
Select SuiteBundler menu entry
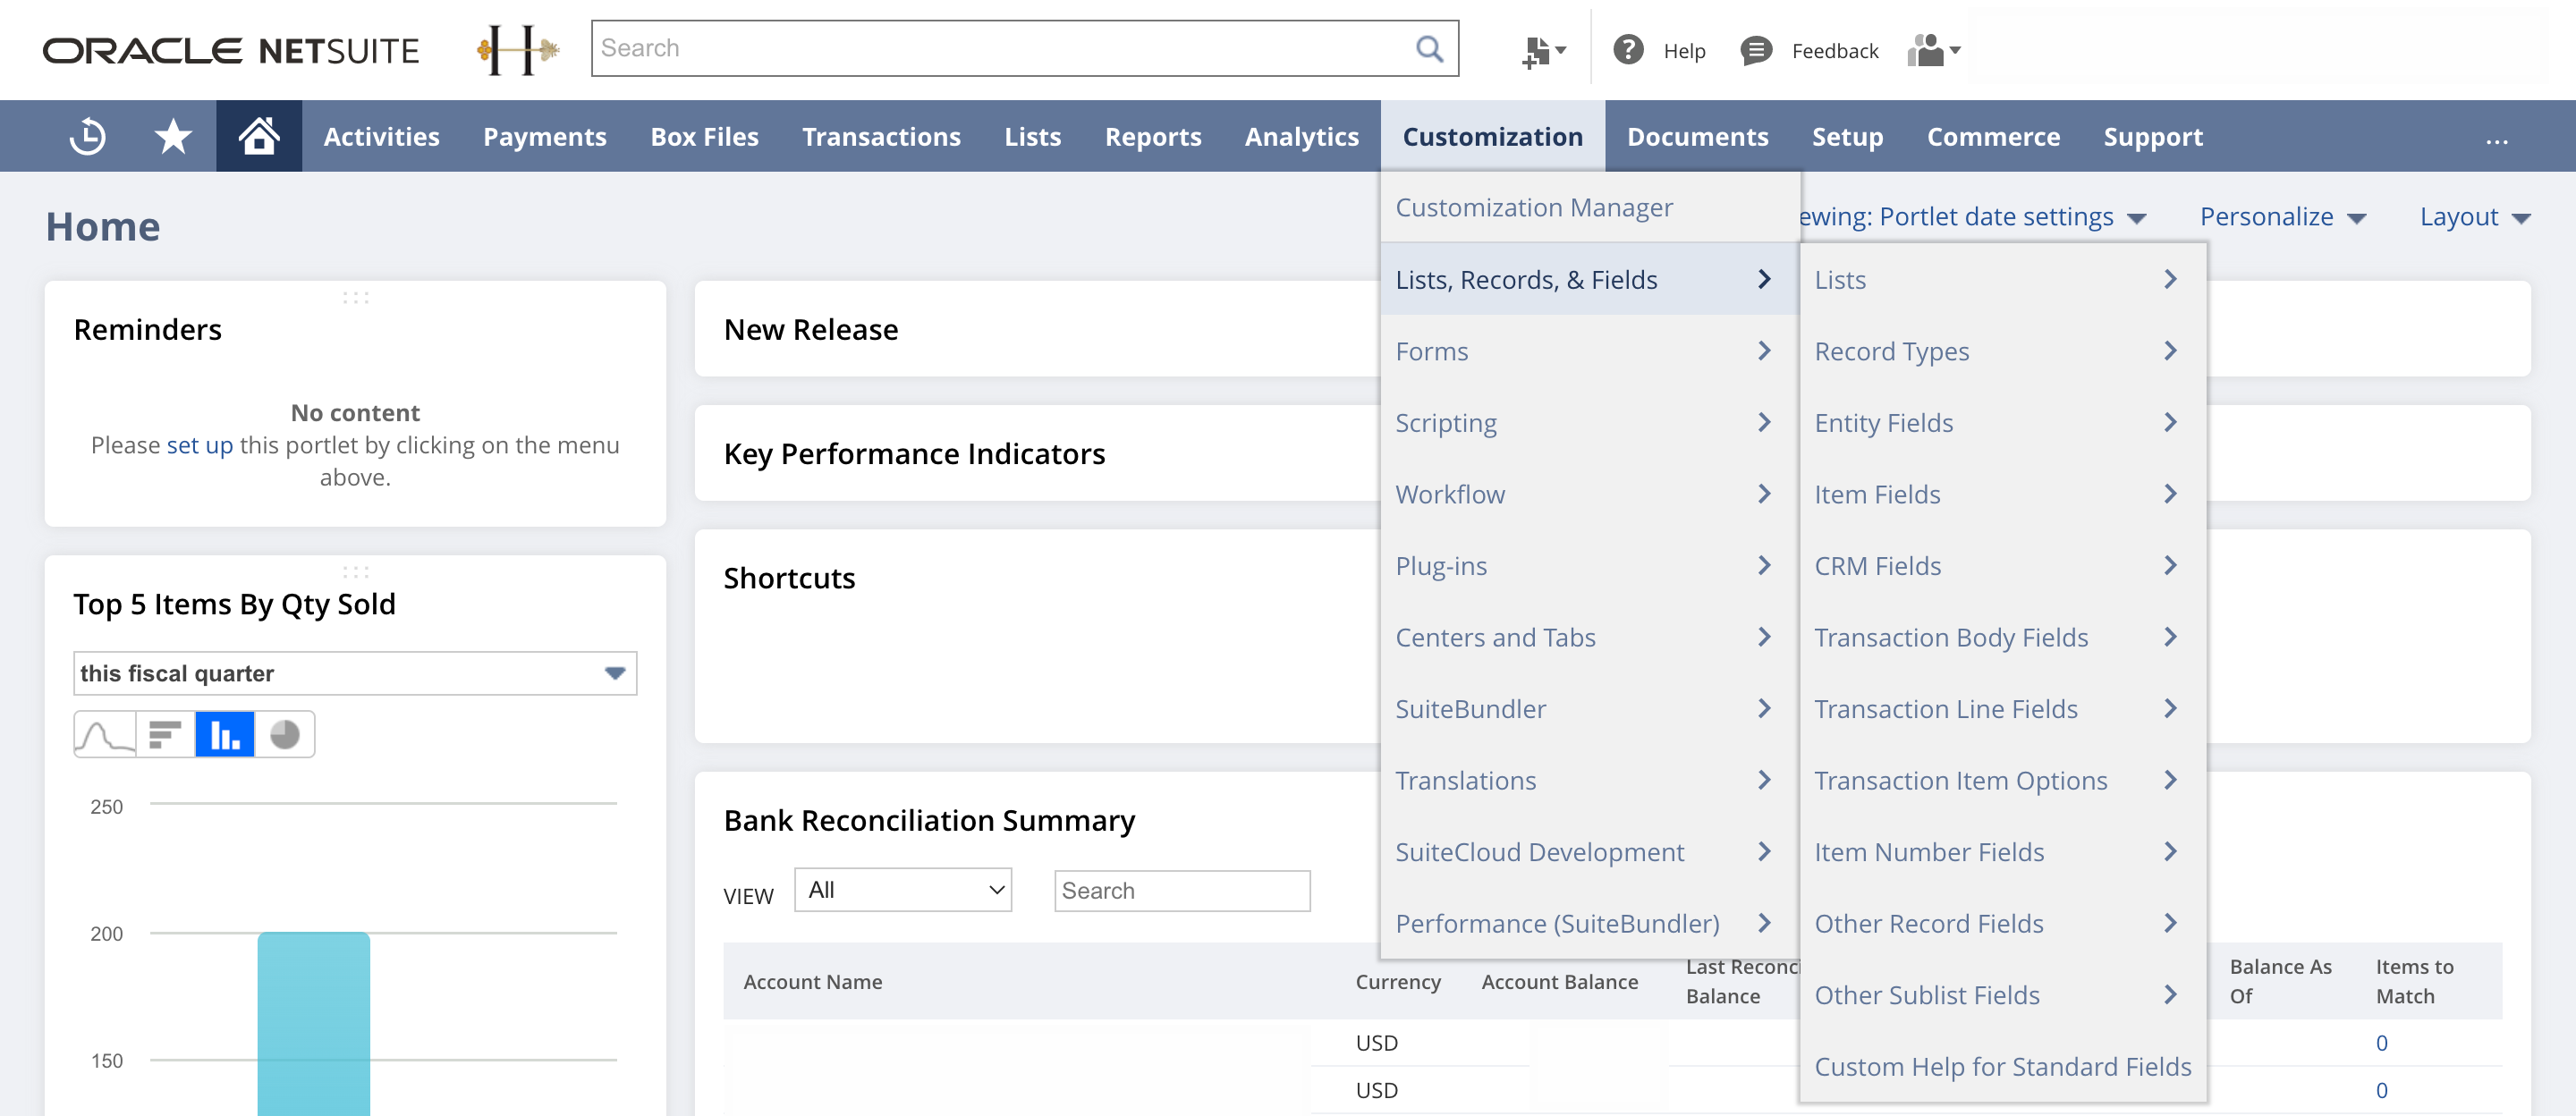1590,709
